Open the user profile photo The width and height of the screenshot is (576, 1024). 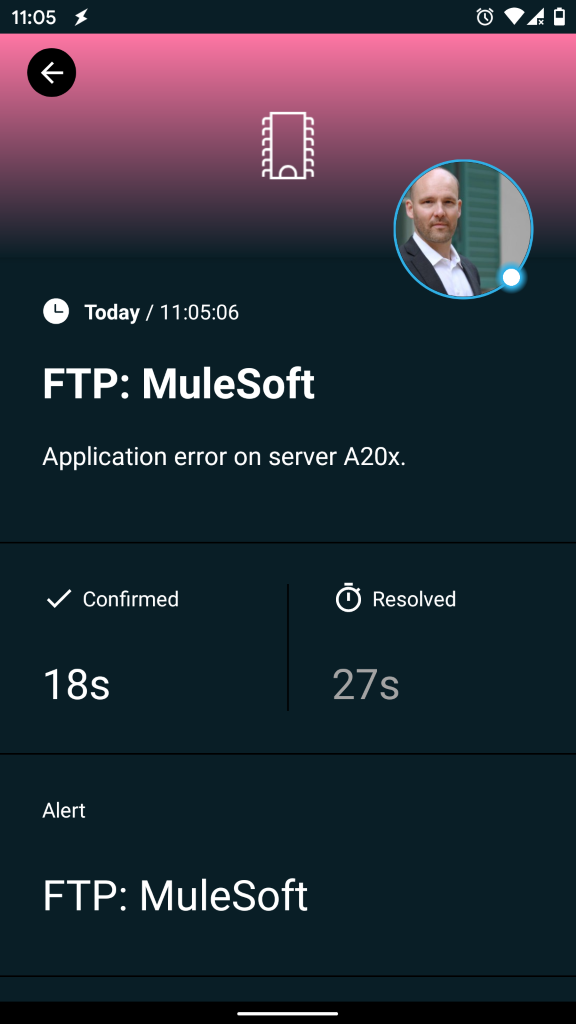click(464, 229)
